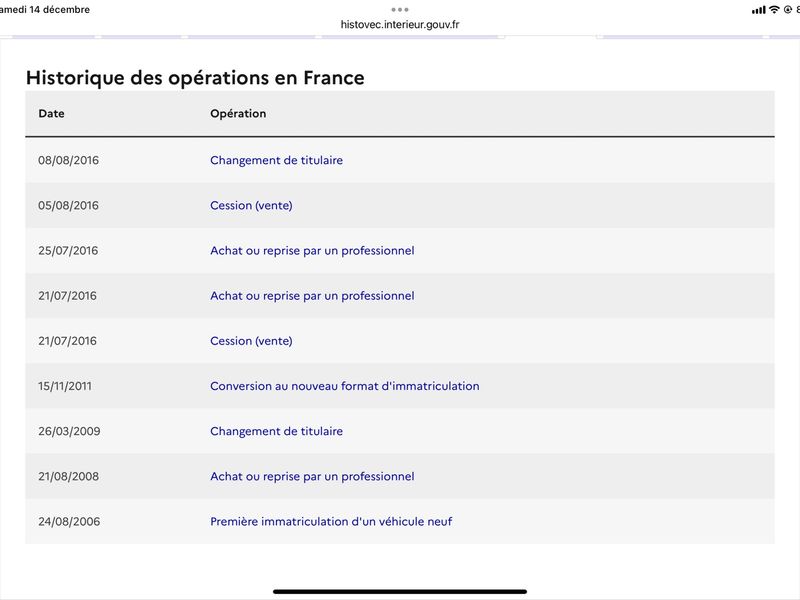
Task: Tap the home indicator bar at the bottom
Action: pos(399,591)
